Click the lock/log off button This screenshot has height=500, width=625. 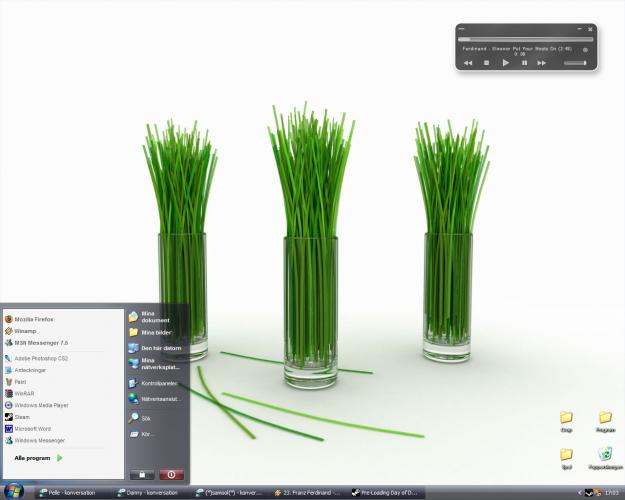[x=142, y=475]
